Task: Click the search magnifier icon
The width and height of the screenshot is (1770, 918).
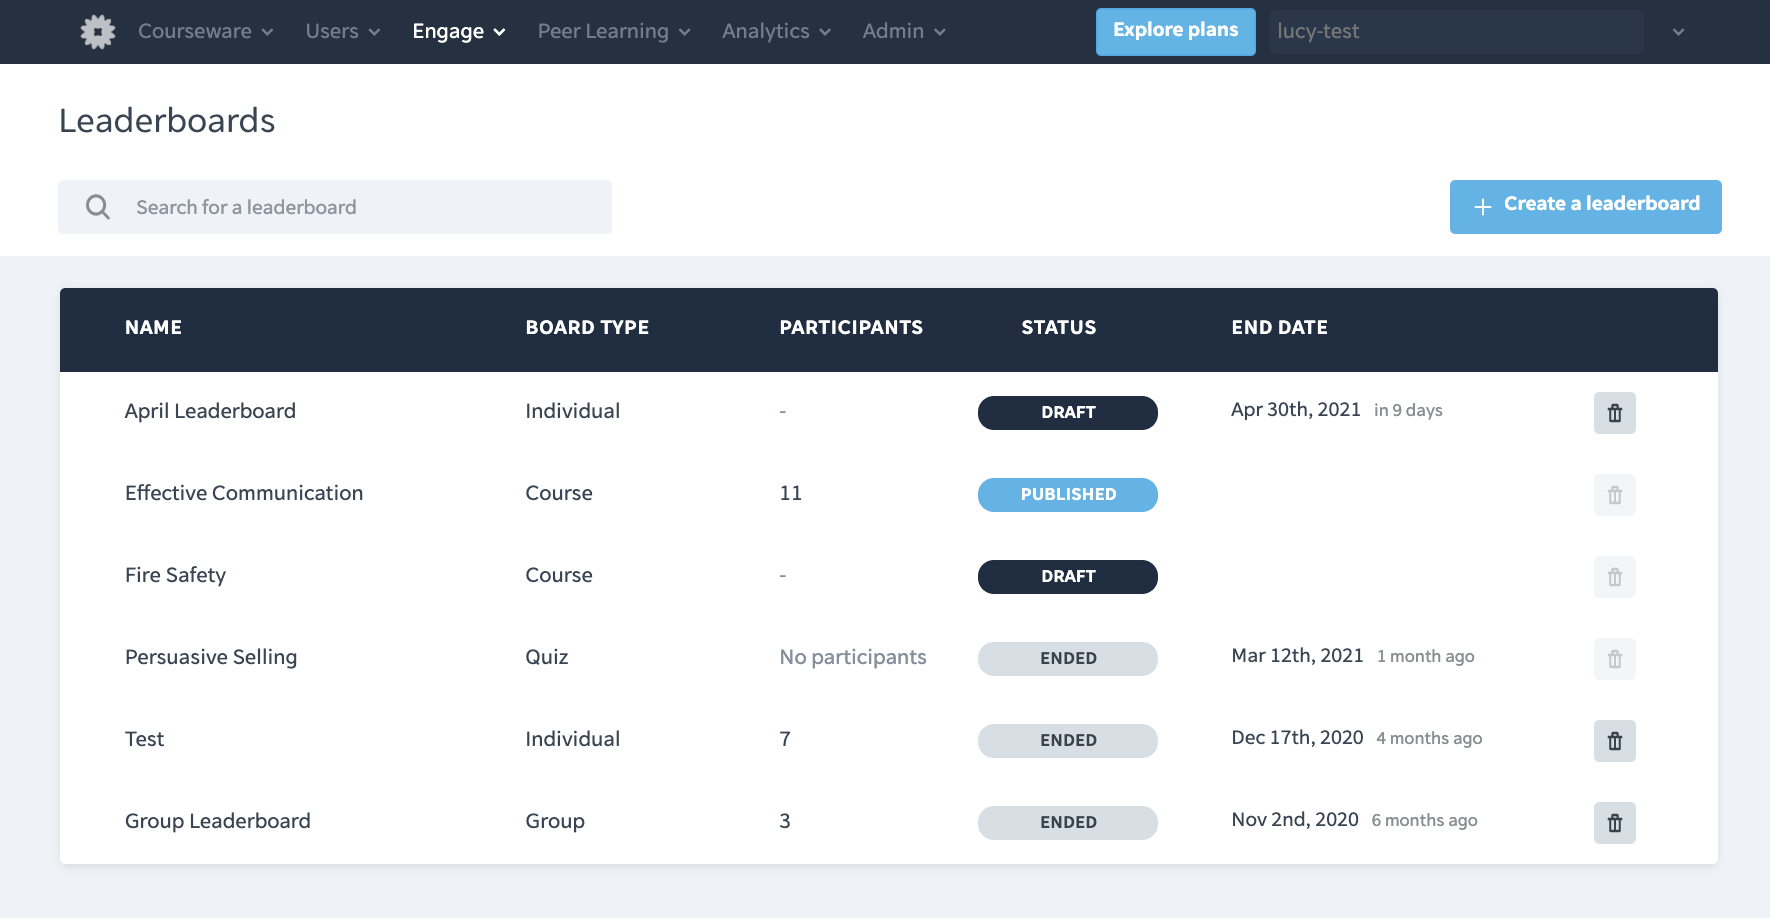Action: point(98,207)
